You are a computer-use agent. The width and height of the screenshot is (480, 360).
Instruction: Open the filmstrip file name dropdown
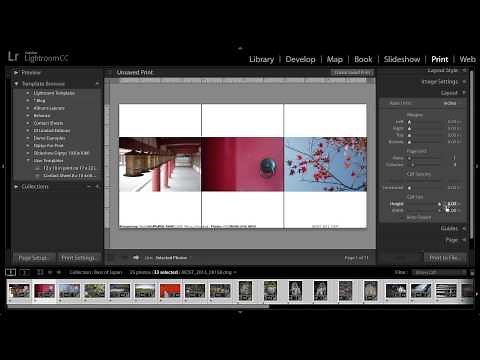(x=209, y=272)
